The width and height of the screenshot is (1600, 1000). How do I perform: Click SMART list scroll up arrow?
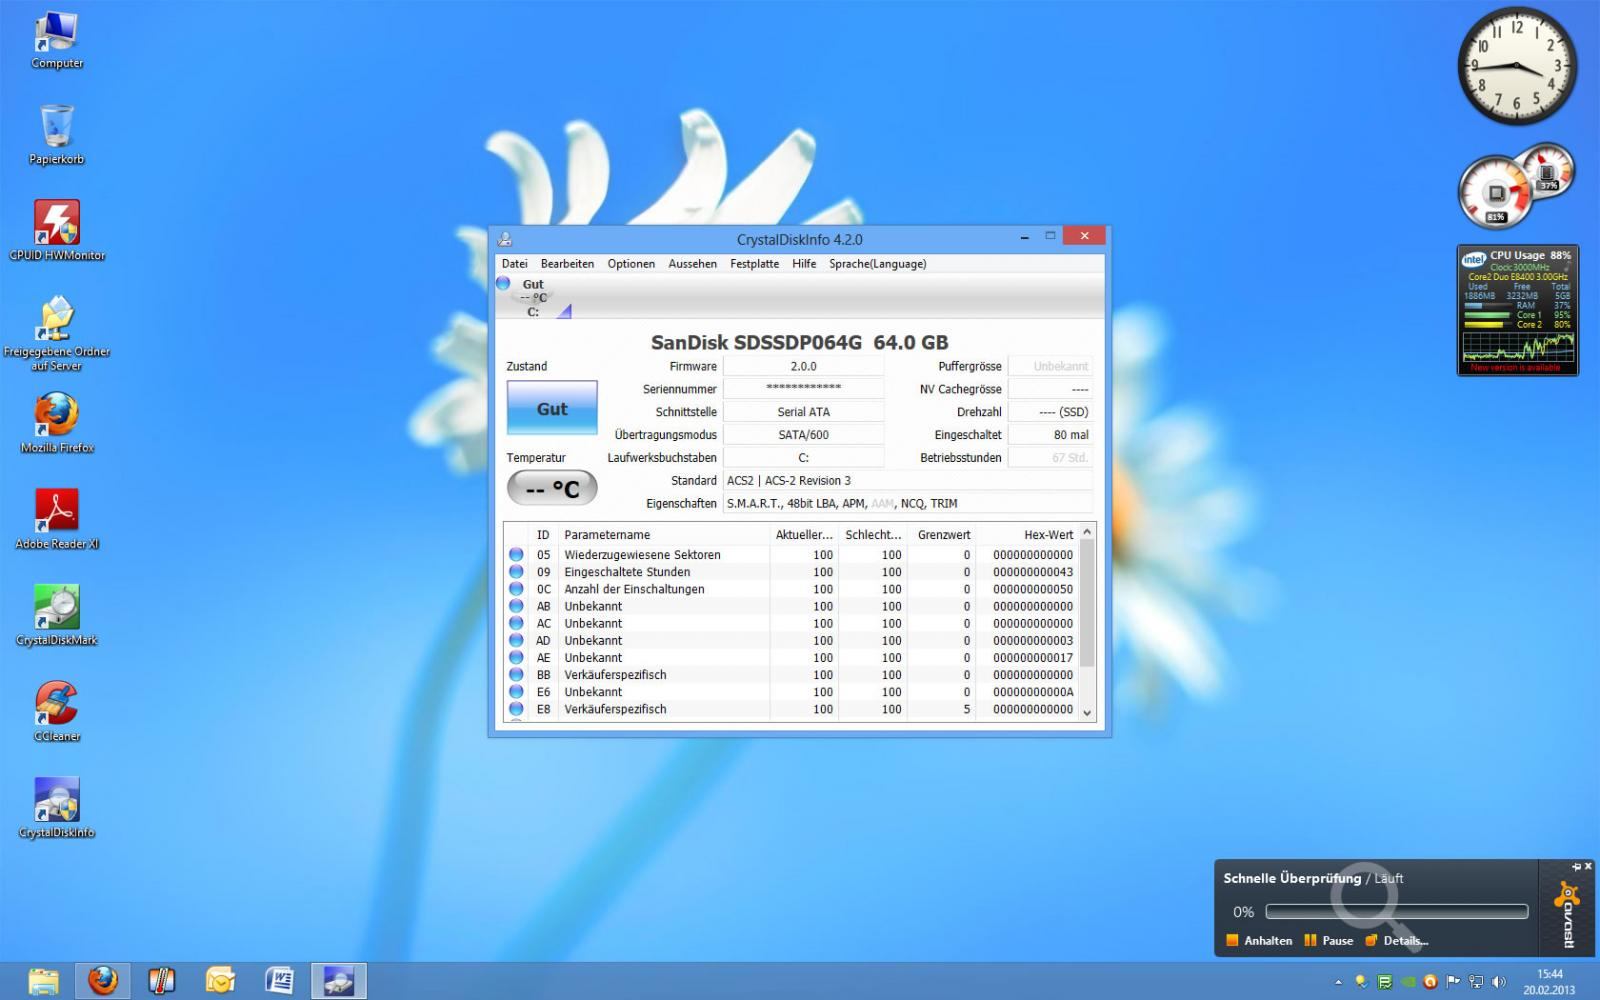[x=1087, y=530]
